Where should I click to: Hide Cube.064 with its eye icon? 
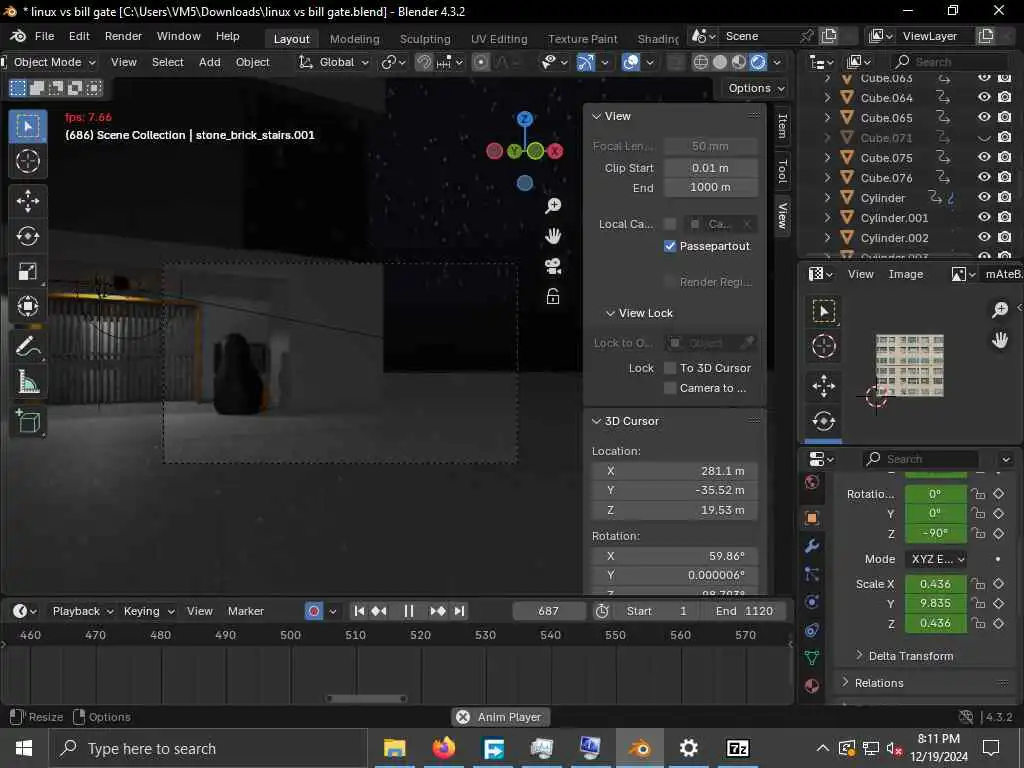click(x=984, y=97)
